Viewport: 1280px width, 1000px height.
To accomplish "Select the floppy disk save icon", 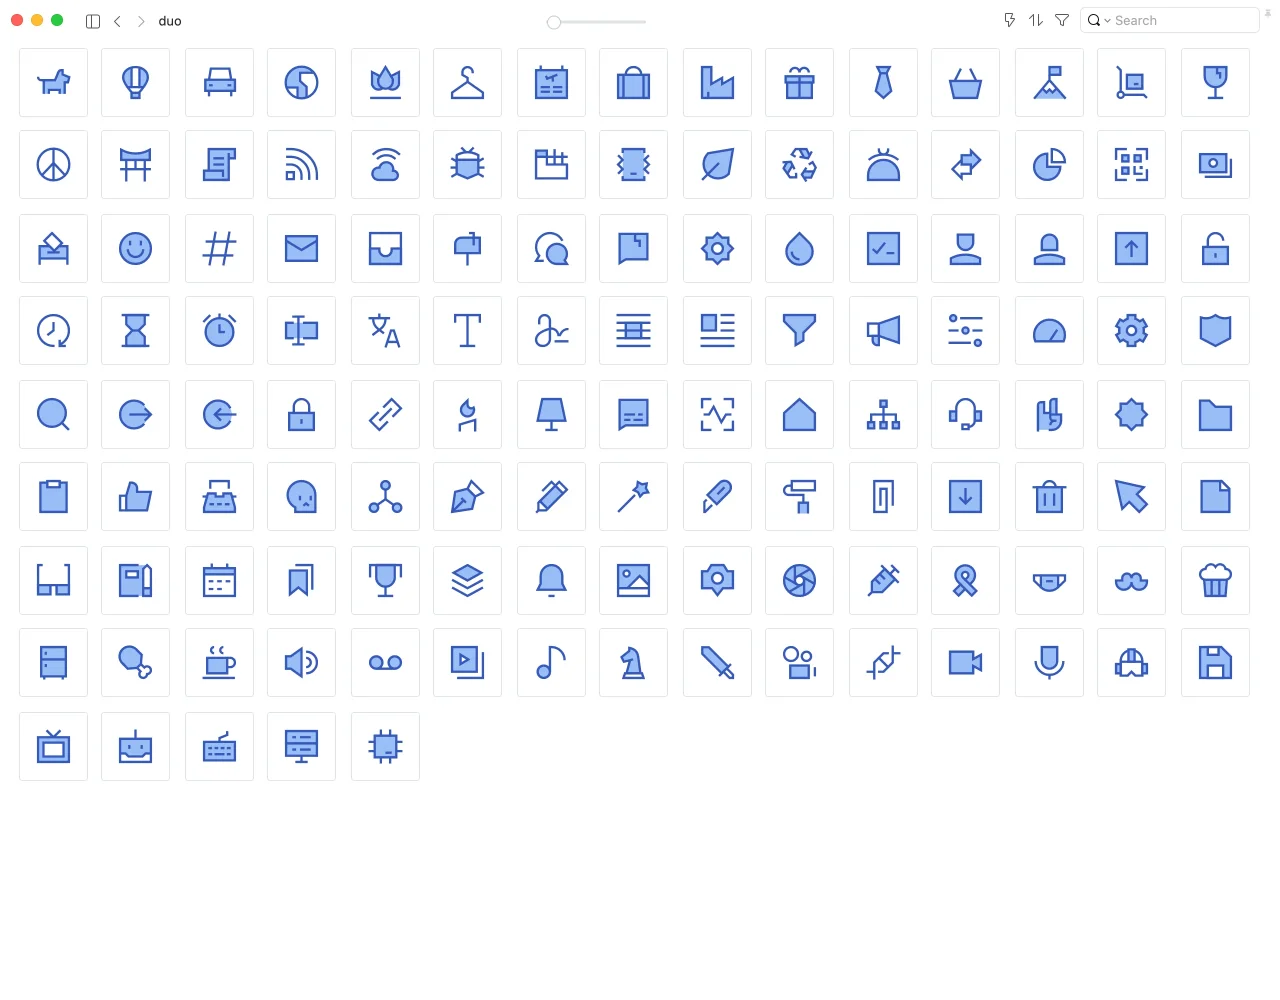I will [x=1215, y=663].
